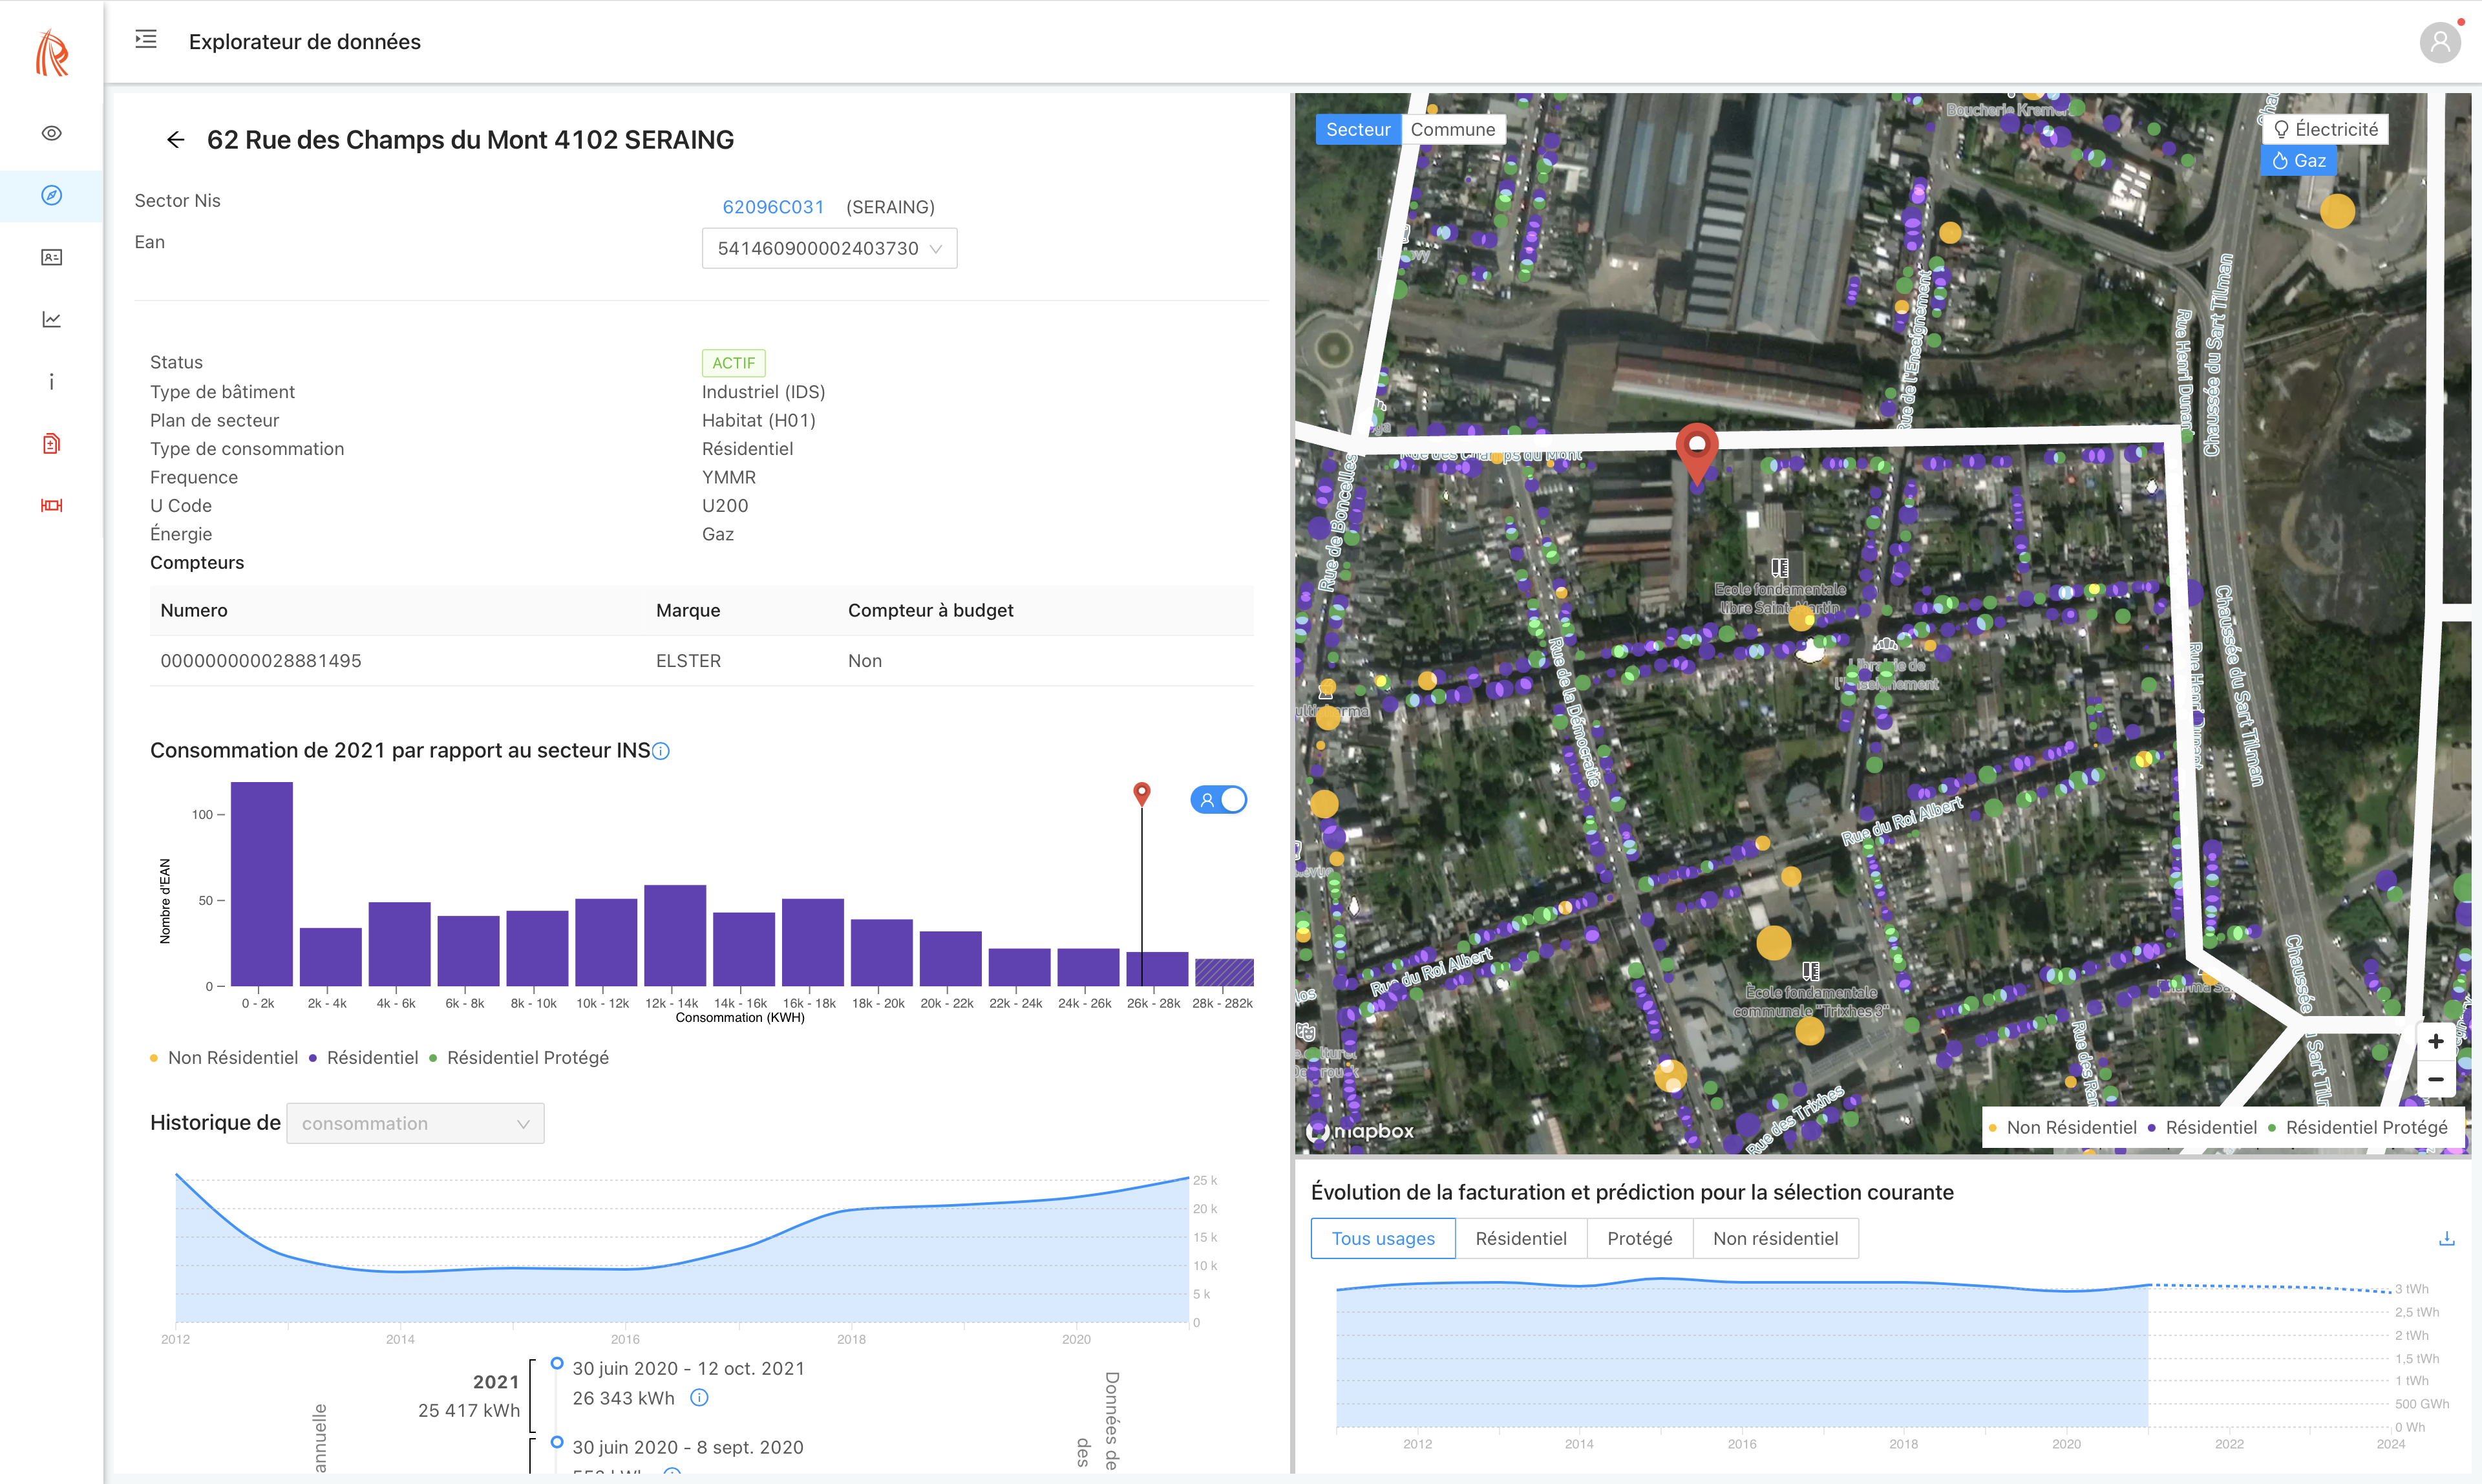The width and height of the screenshot is (2482, 1484).
Task: Click the ACTIF status tag
Action: 734,363
